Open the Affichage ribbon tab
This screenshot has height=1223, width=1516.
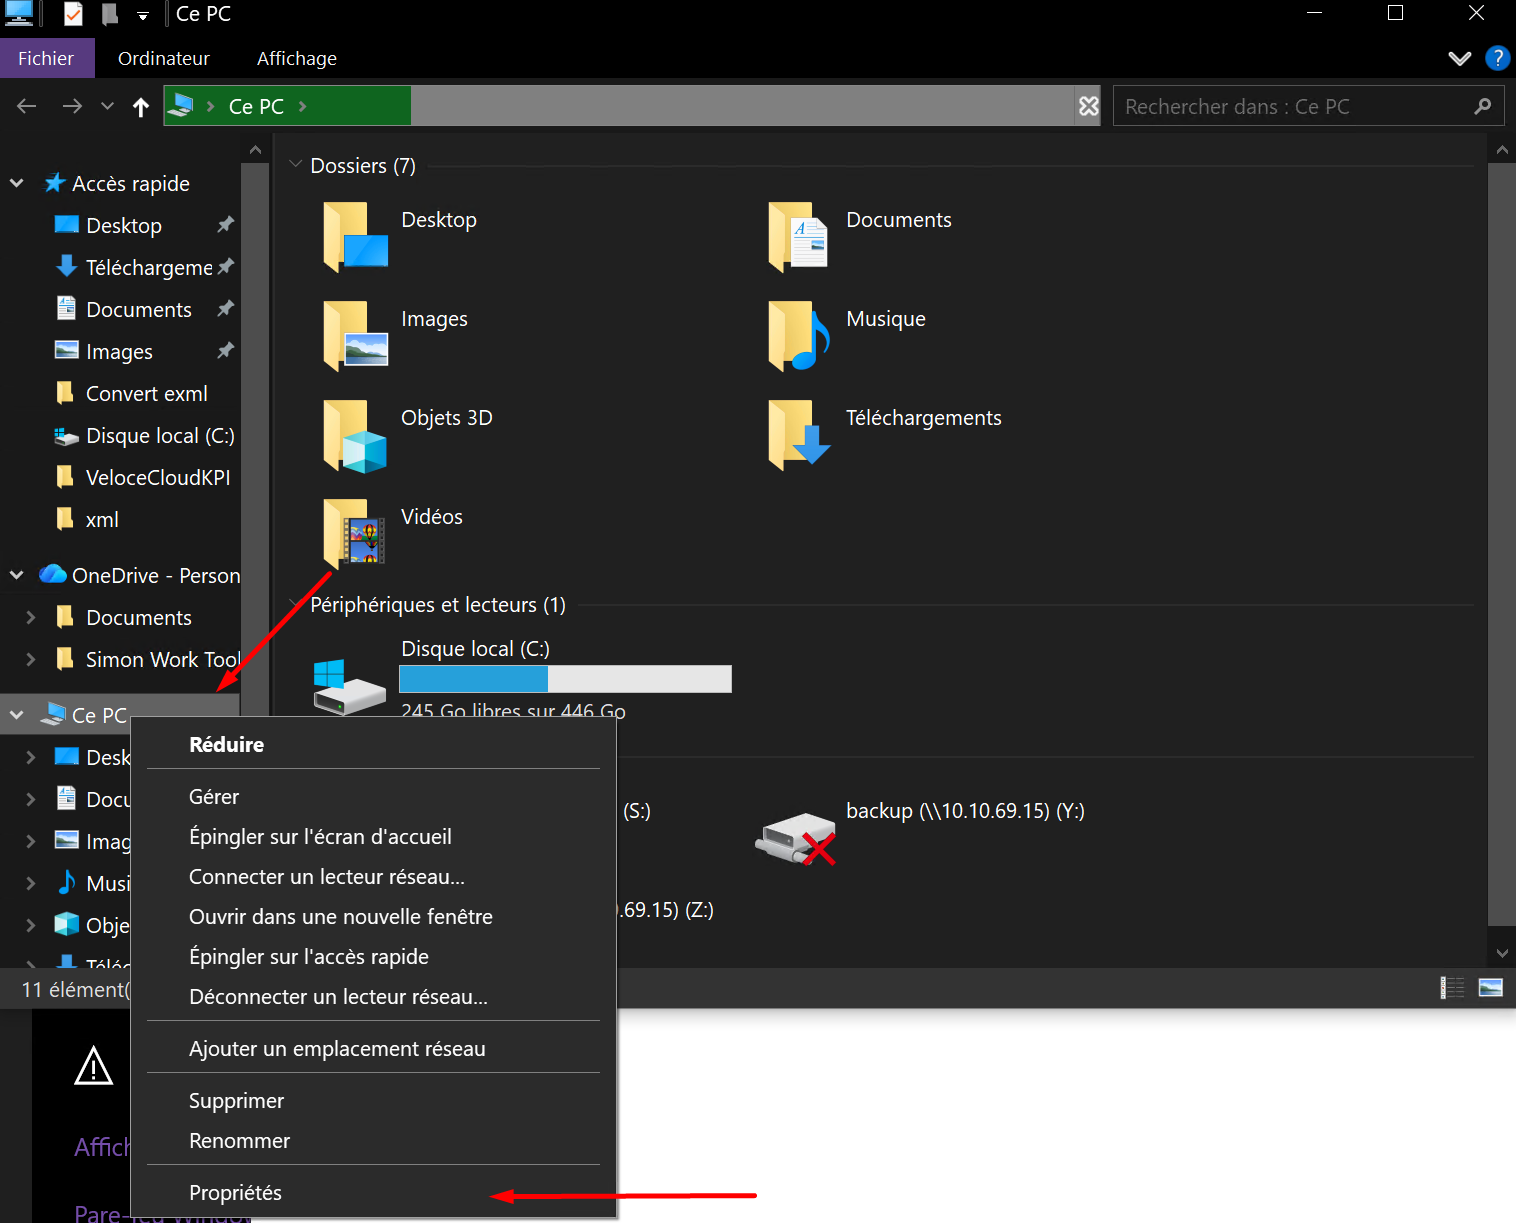[x=297, y=58]
